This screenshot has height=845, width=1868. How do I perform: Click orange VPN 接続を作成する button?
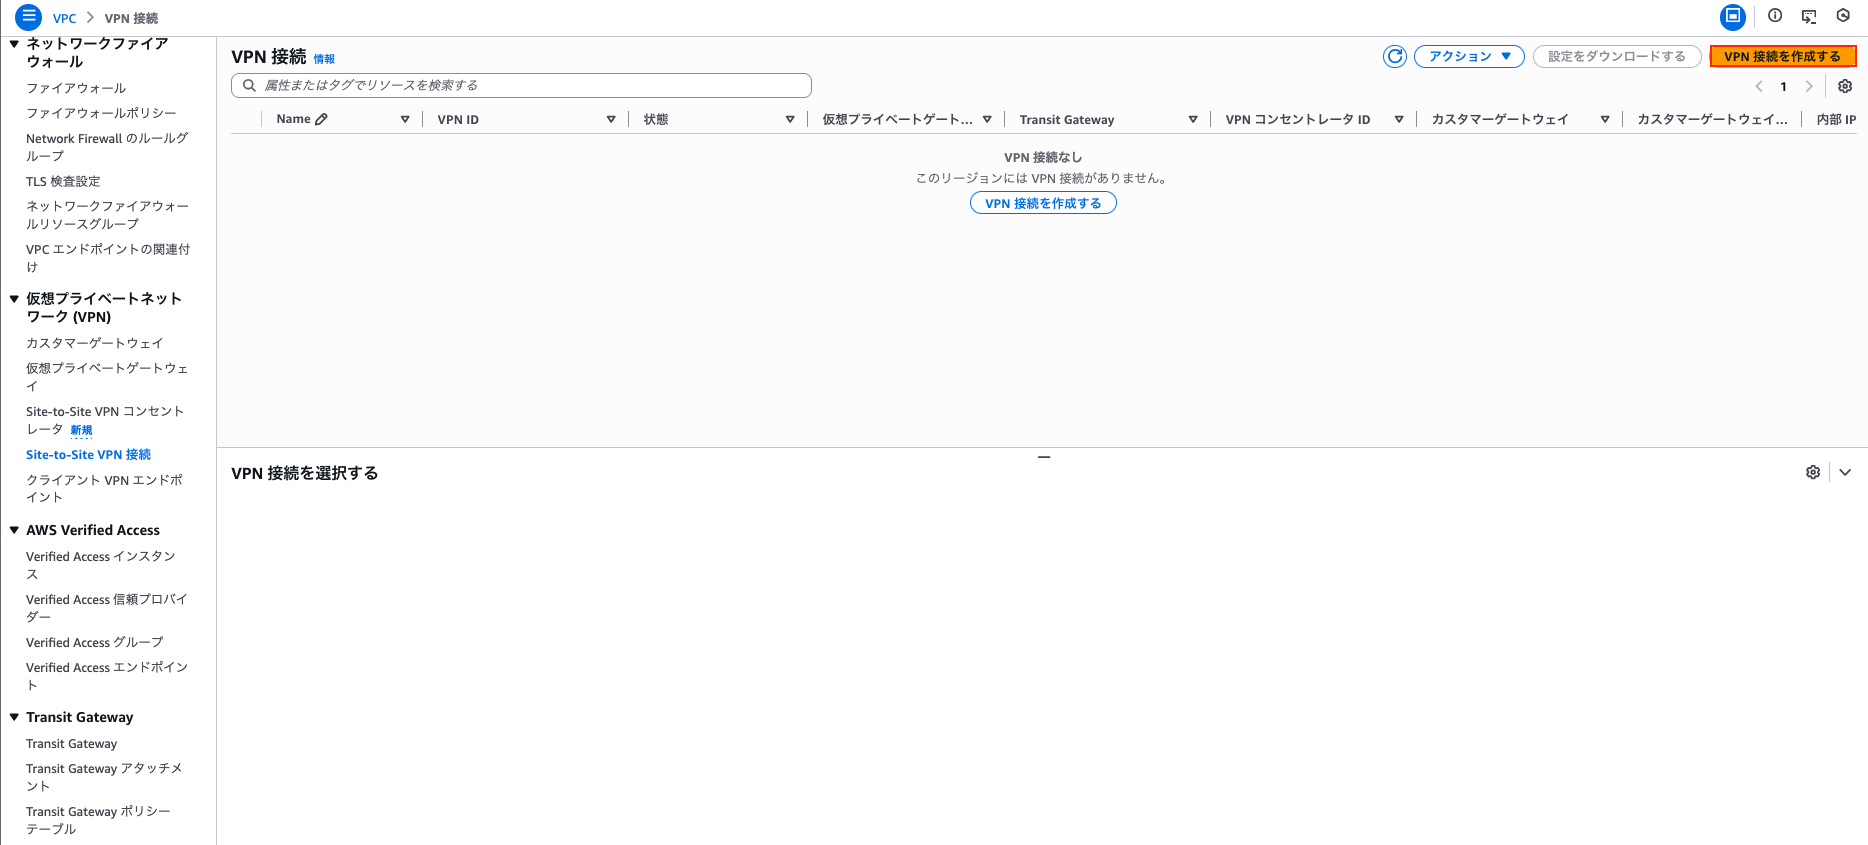(x=1782, y=56)
